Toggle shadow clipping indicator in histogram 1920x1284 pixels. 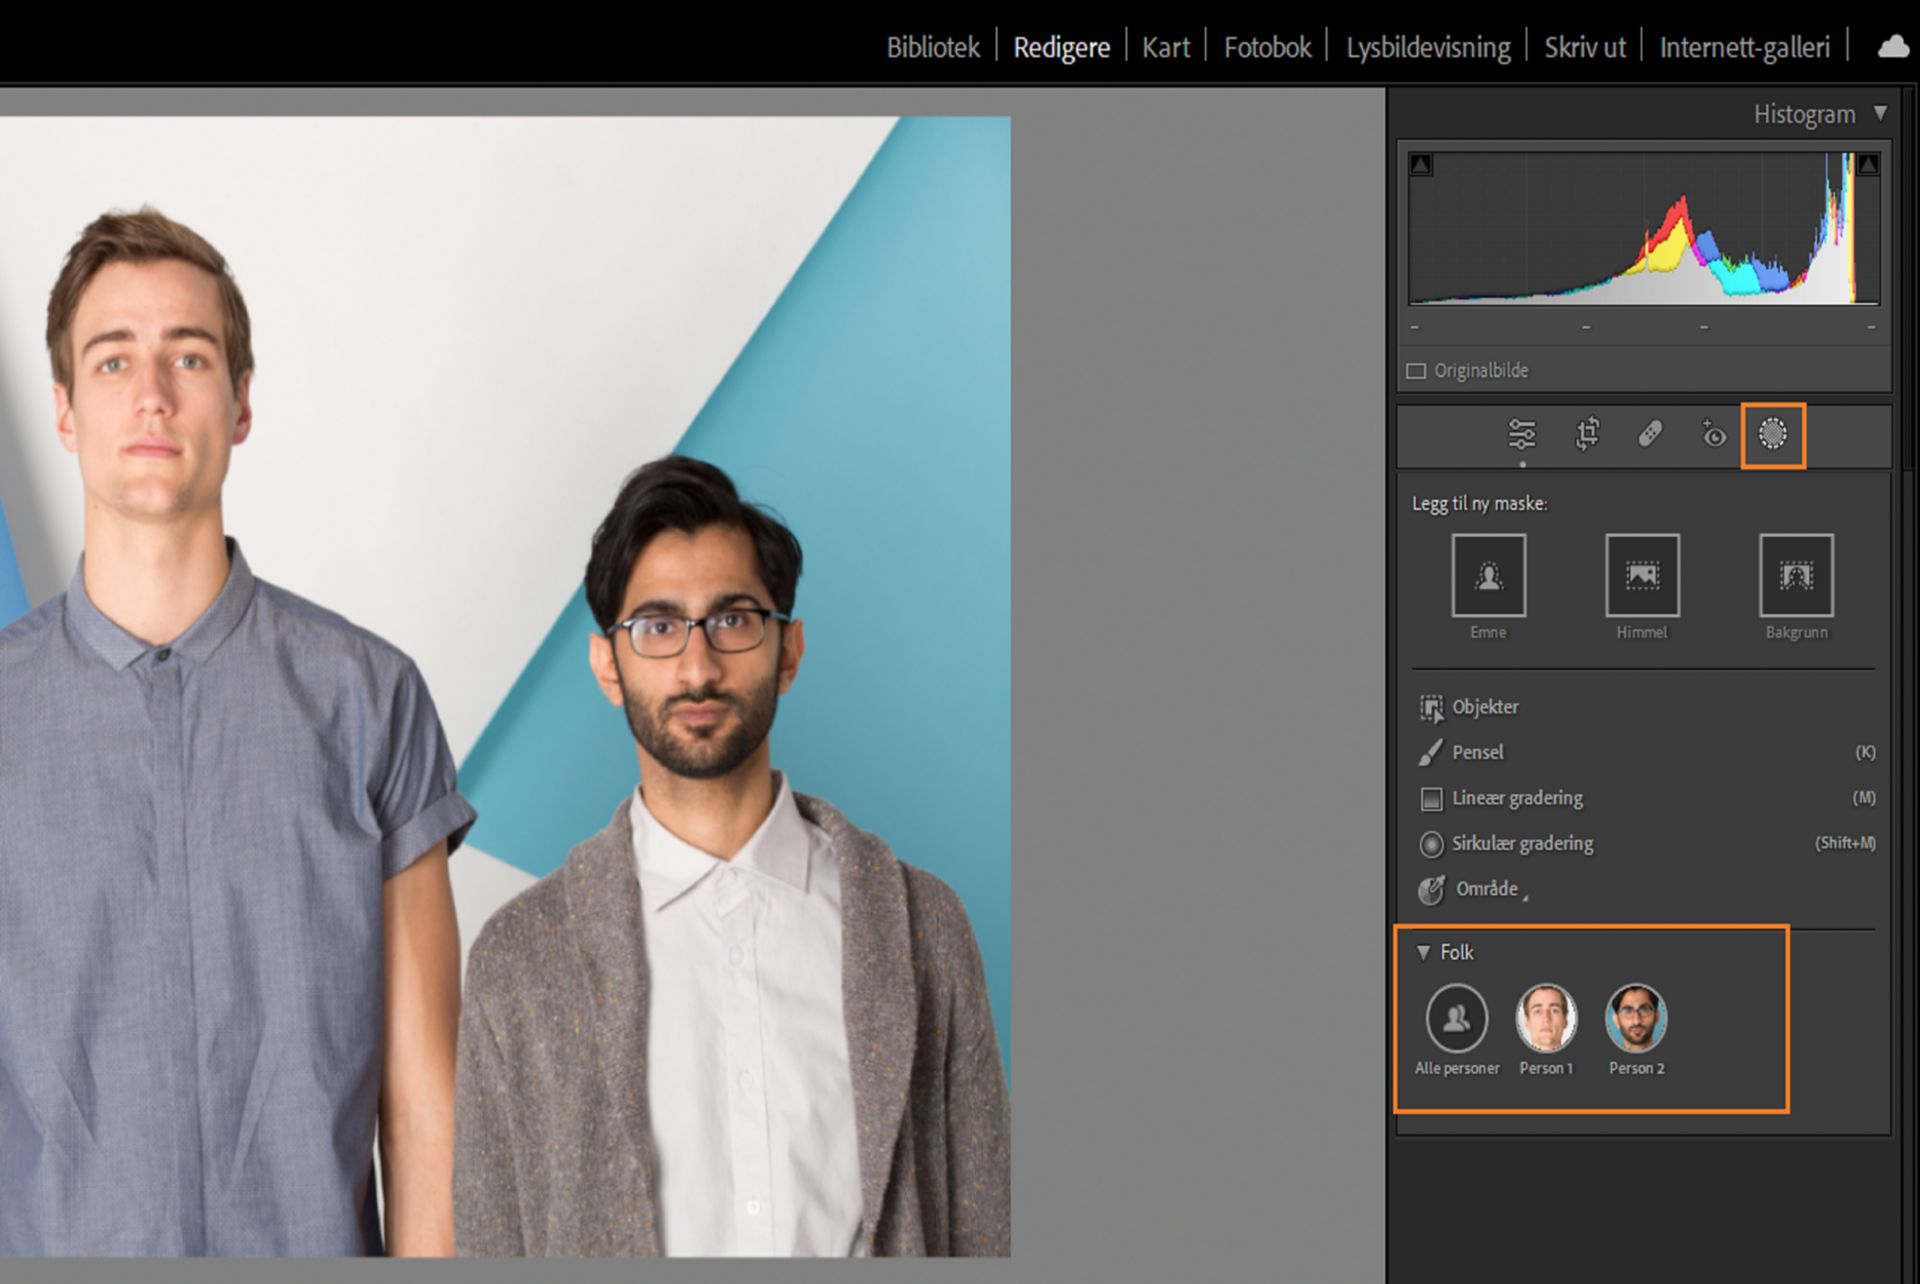pyautogui.click(x=1421, y=165)
